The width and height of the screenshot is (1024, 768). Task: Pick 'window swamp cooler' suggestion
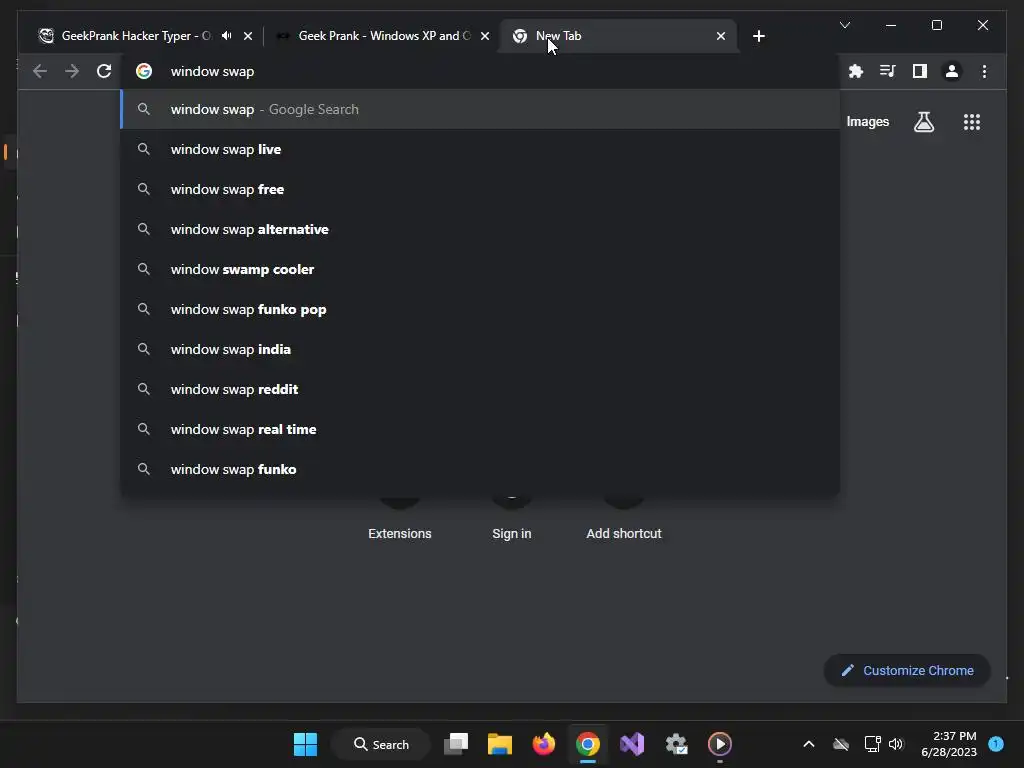coord(480,269)
